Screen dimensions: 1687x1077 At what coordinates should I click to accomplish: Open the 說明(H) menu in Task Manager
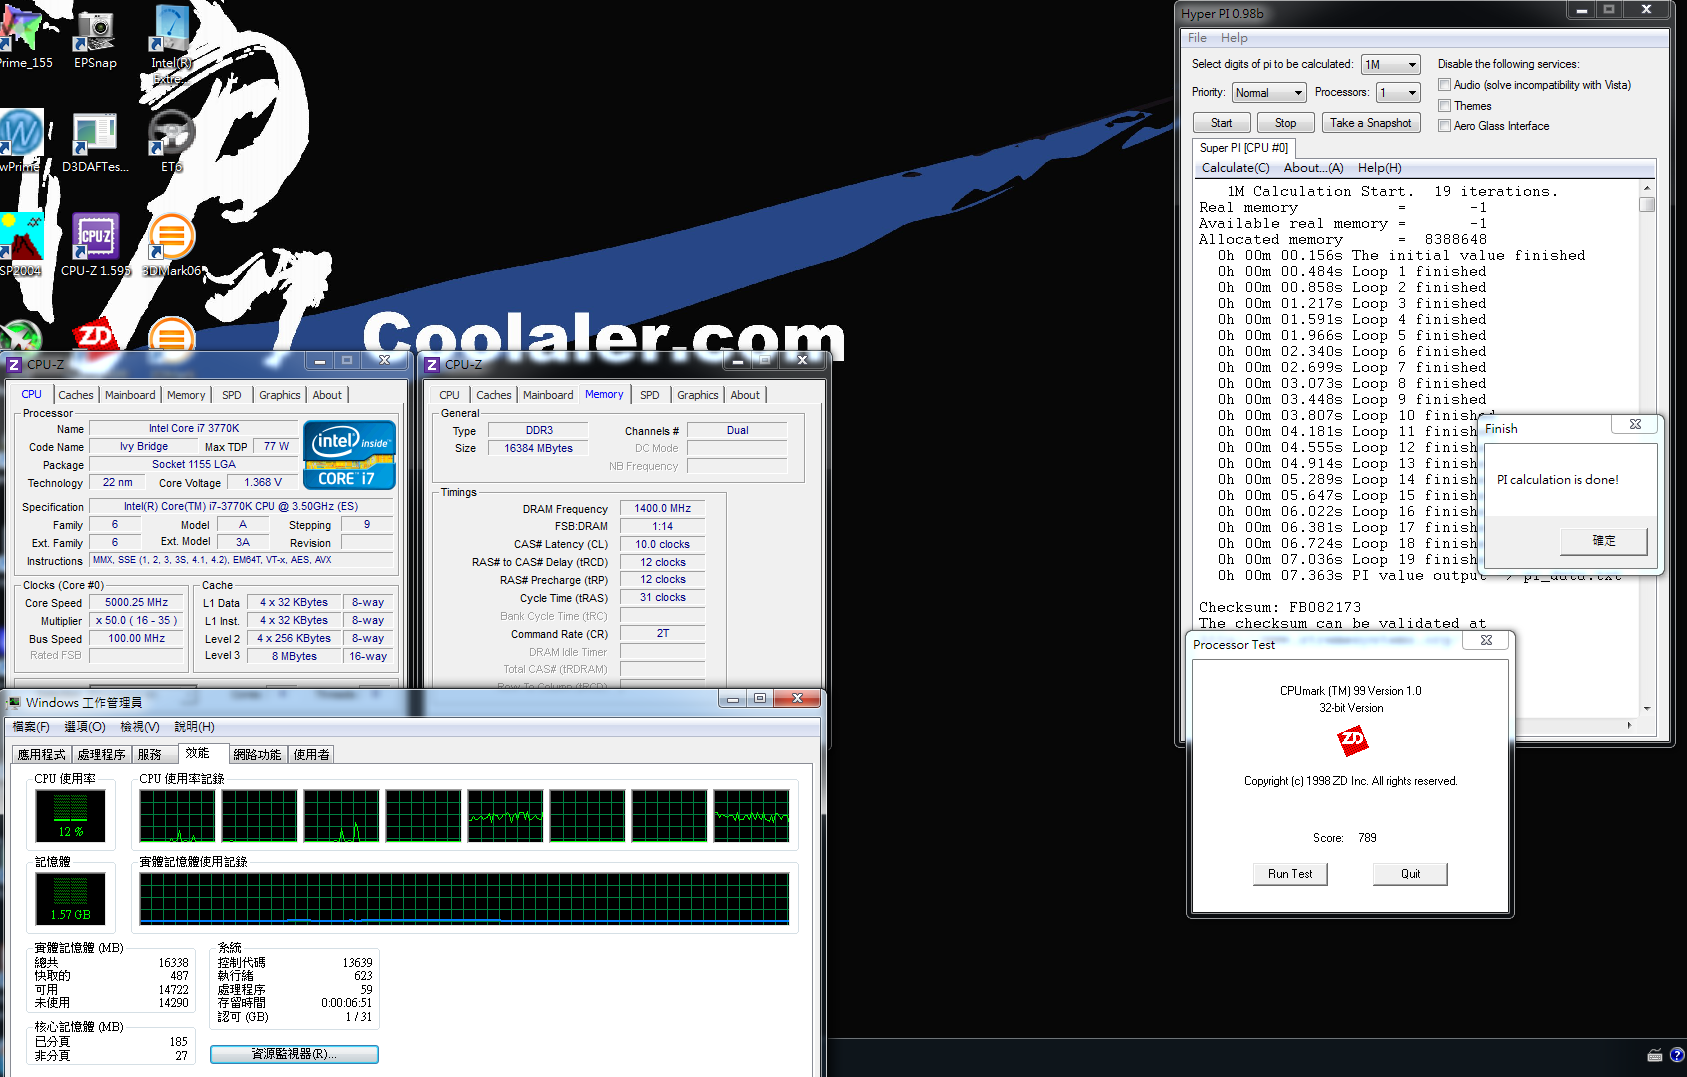[x=194, y=727]
